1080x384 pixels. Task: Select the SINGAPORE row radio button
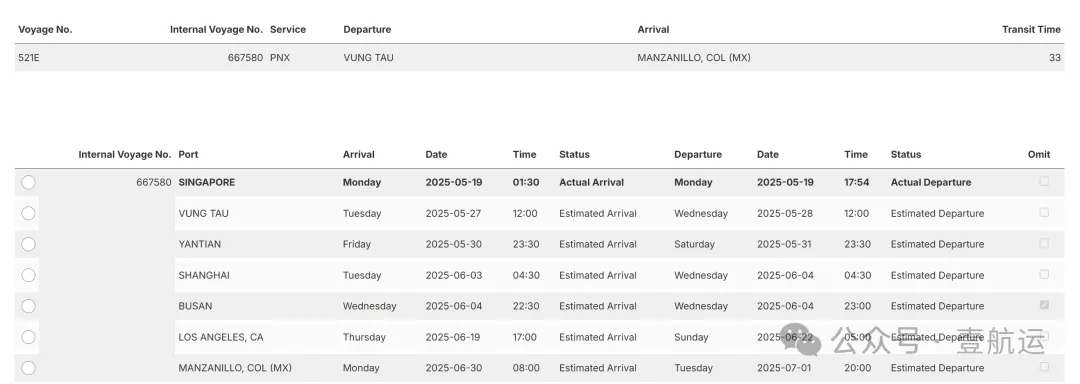(28, 182)
